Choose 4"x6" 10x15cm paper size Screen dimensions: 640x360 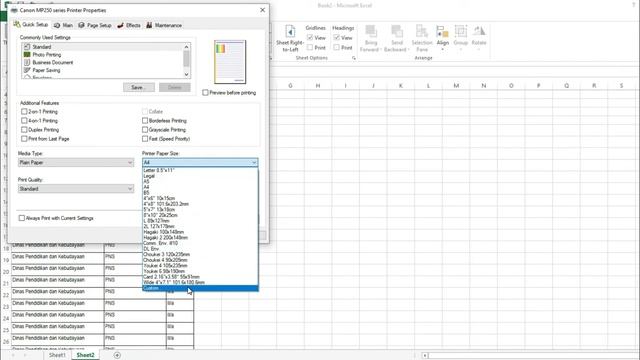click(x=200, y=198)
